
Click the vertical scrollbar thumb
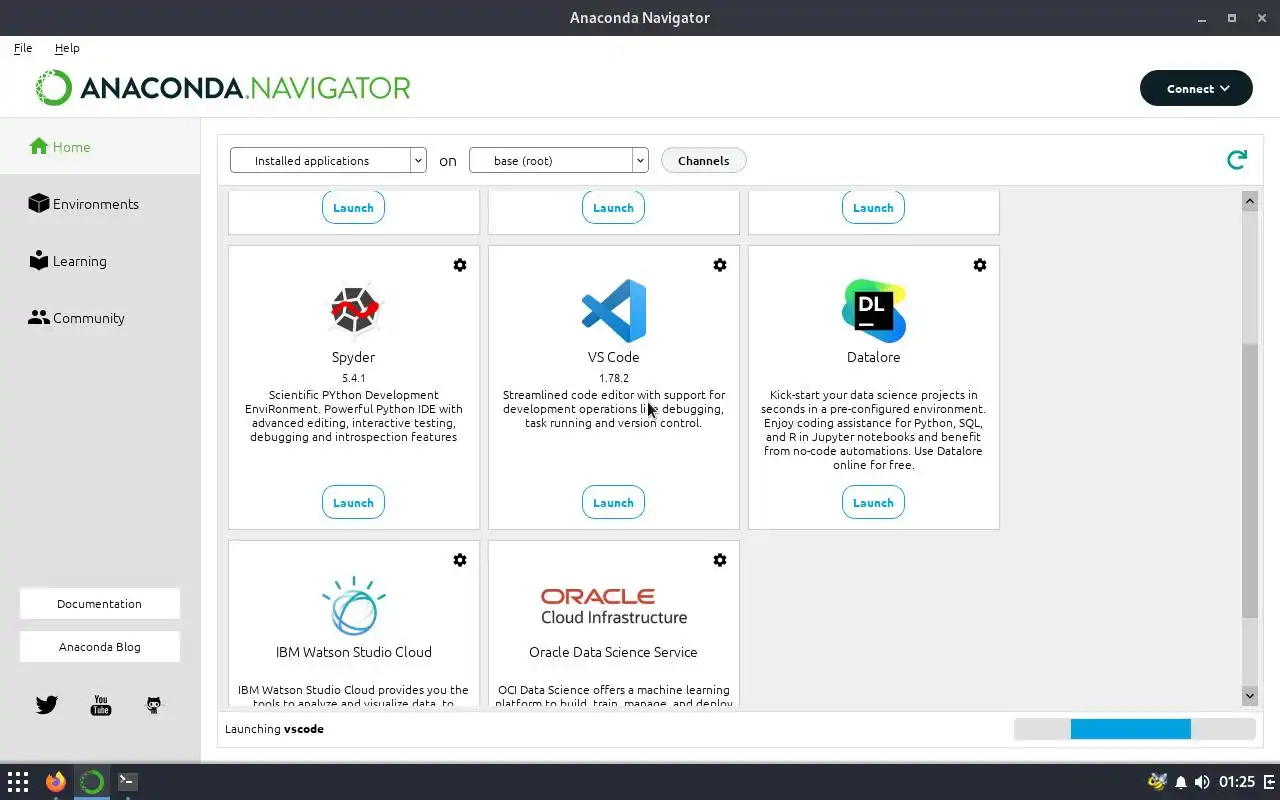point(1250,480)
